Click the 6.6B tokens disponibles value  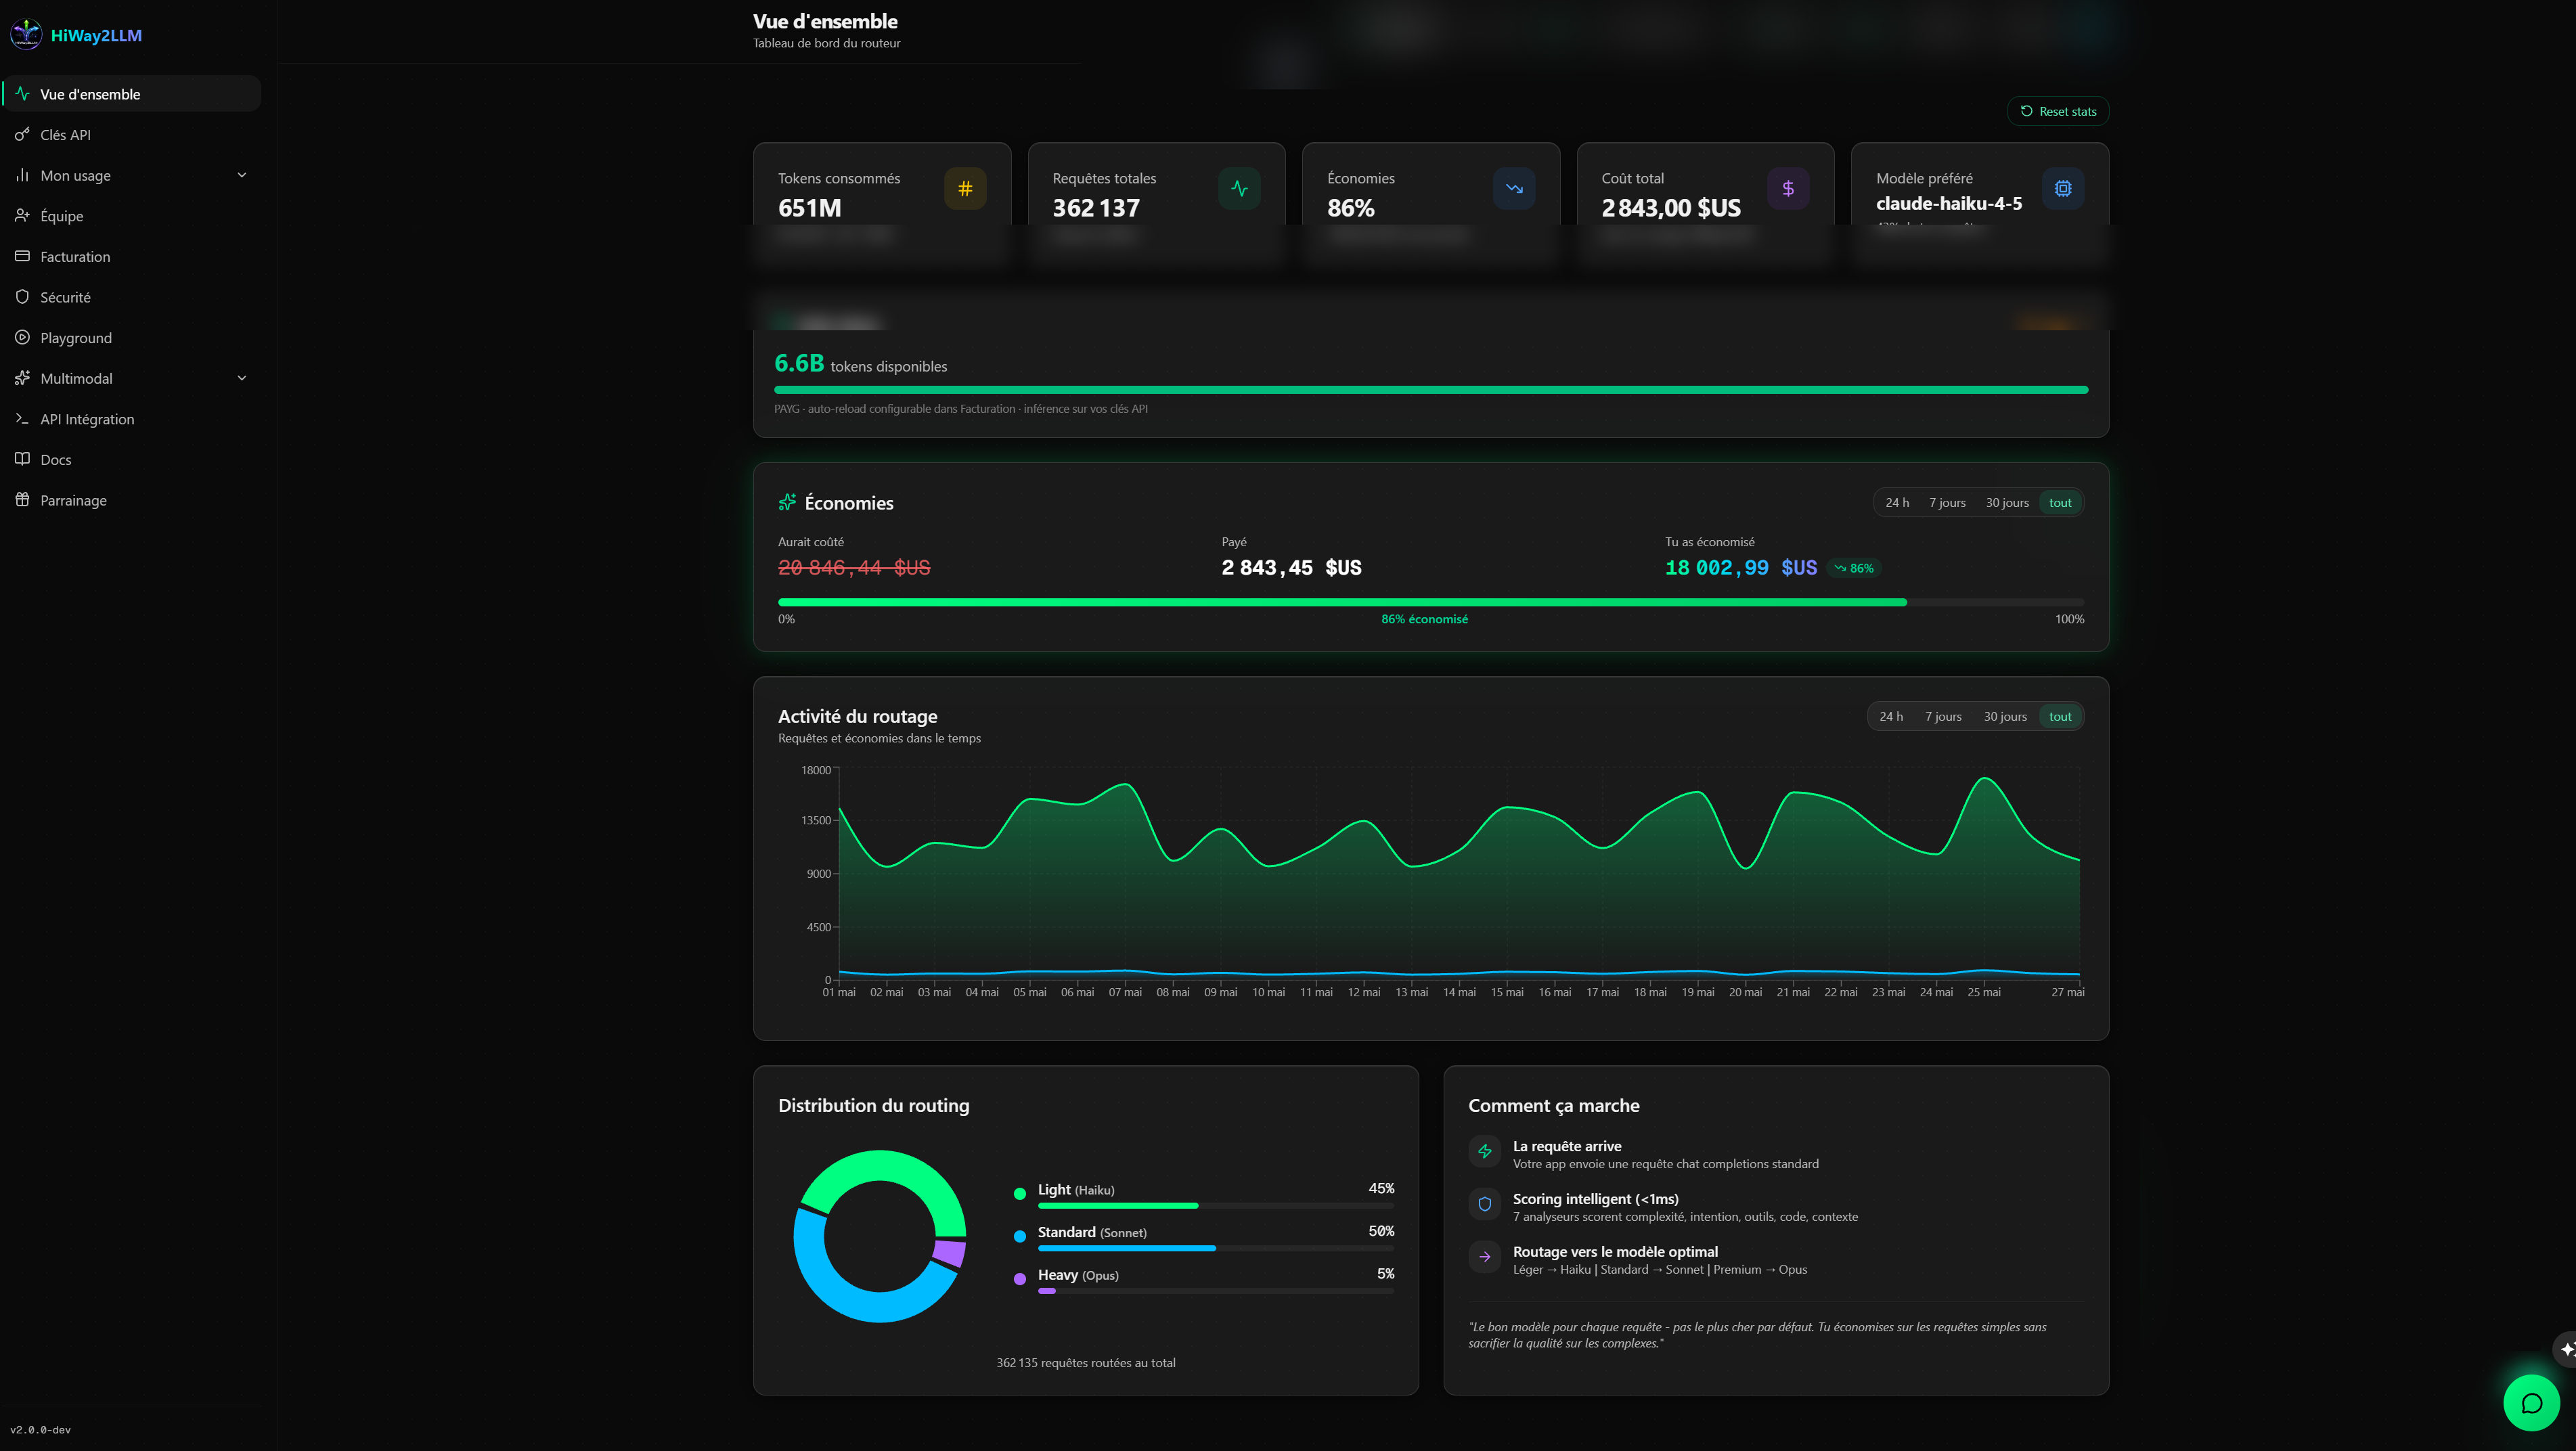[x=861, y=363]
